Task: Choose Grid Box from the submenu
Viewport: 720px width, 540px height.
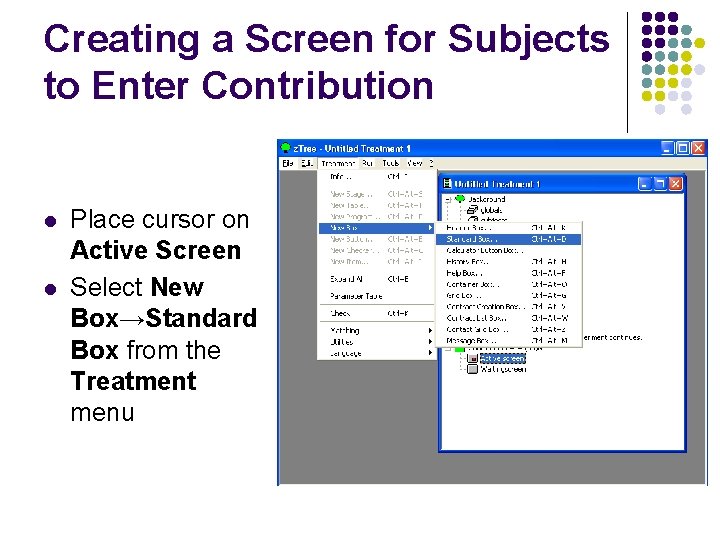Action: (x=508, y=295)
